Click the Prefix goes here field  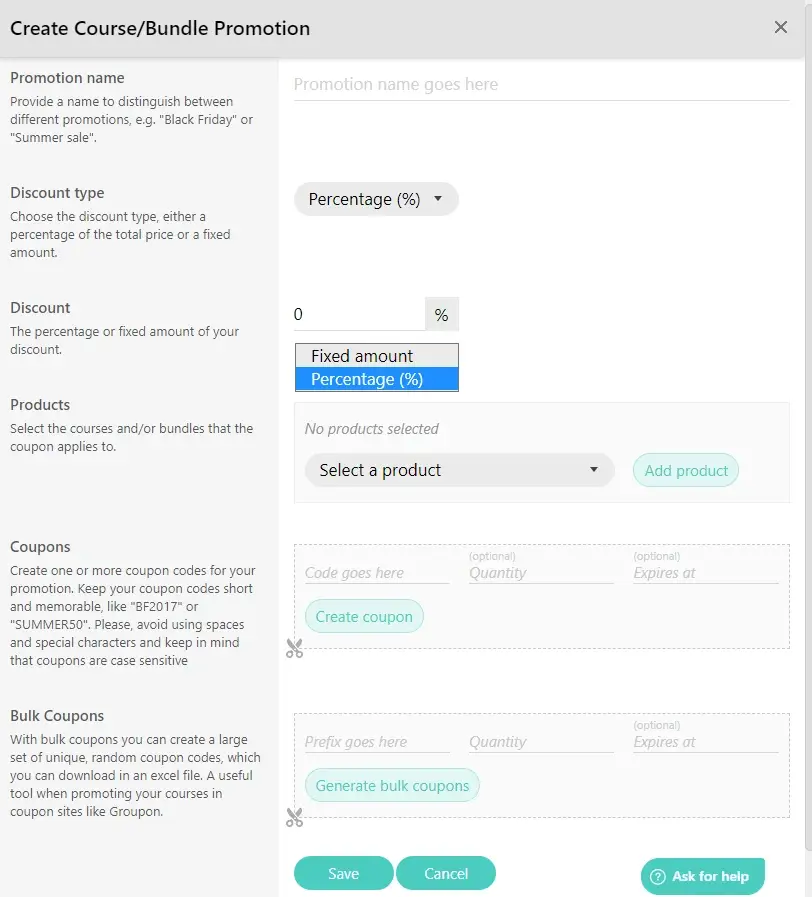[x=377, y=742]
